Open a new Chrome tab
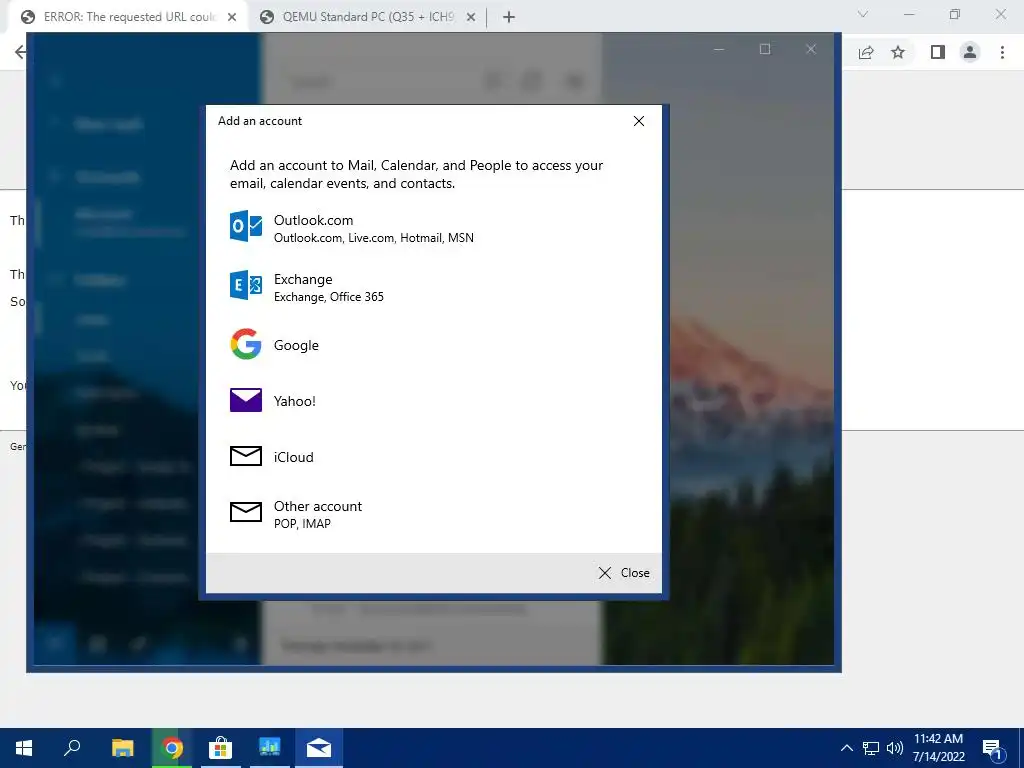This screenshot has width=1024, height=768. pyautogui.click(x=509, y=17)
